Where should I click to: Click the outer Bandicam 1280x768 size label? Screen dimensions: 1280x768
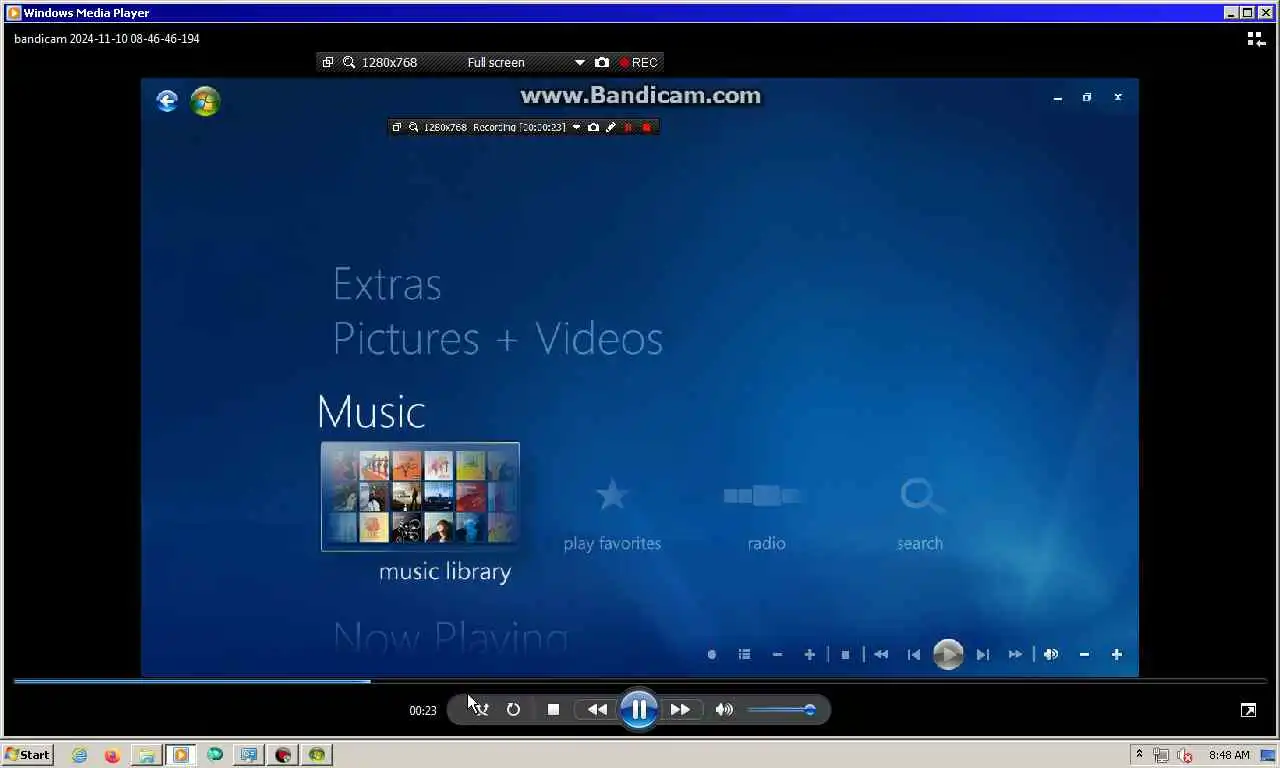pos(389,62)
